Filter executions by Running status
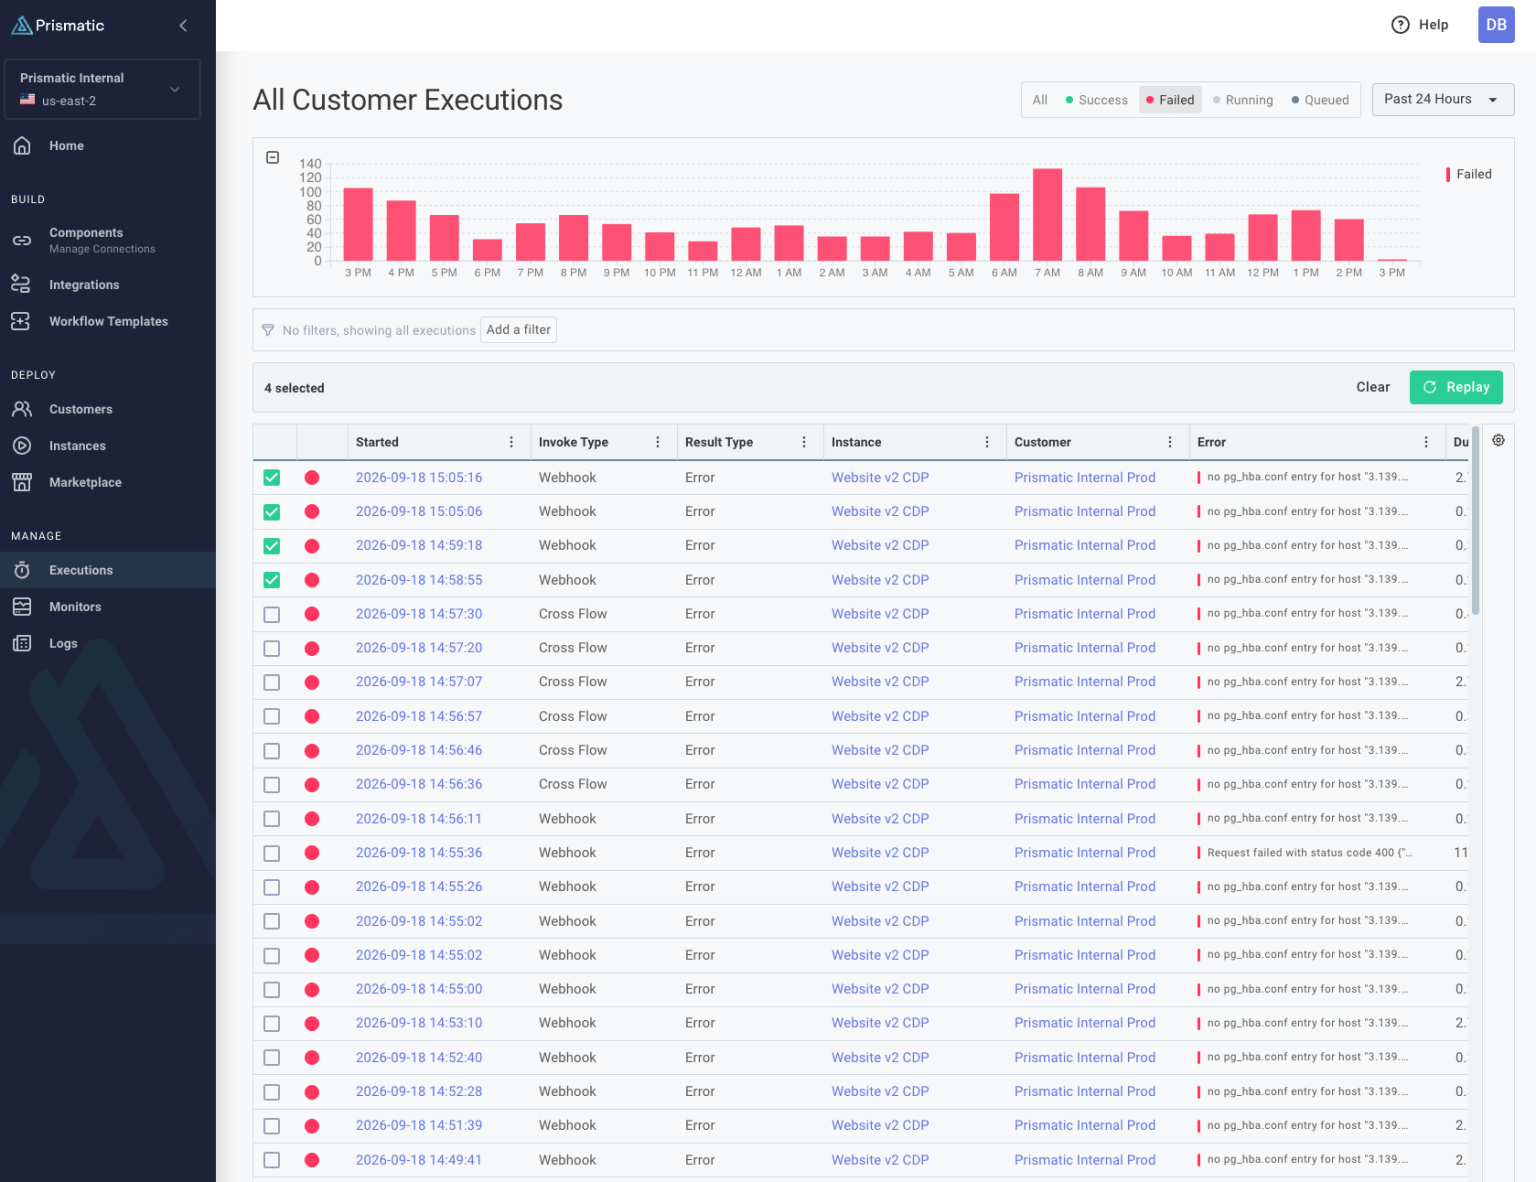 [1243, 100]
